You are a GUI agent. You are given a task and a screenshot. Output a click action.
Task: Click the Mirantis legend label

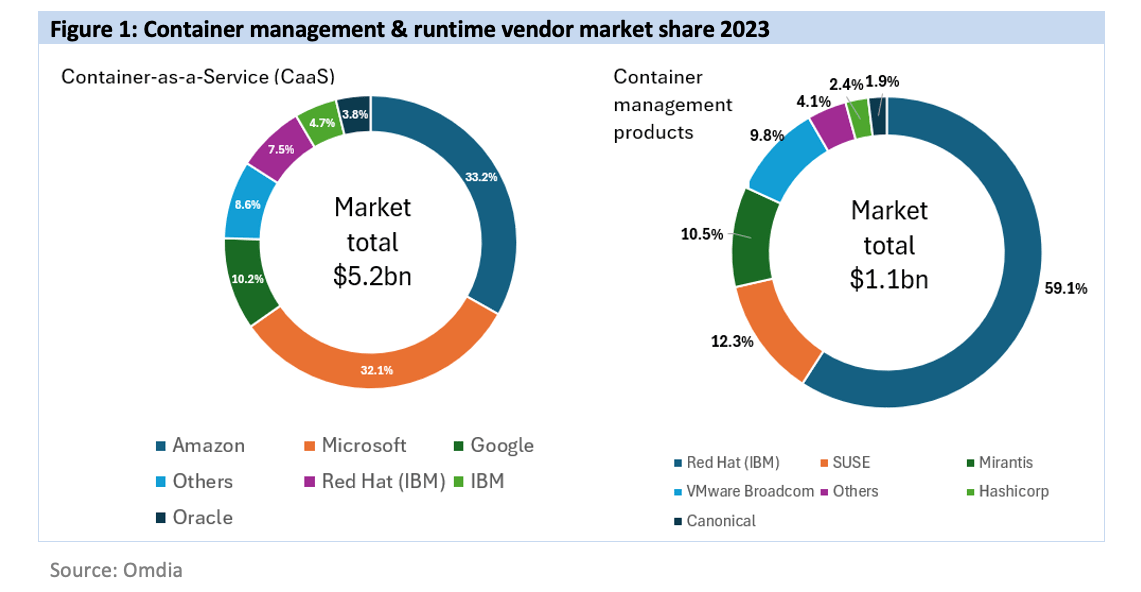1006,463
